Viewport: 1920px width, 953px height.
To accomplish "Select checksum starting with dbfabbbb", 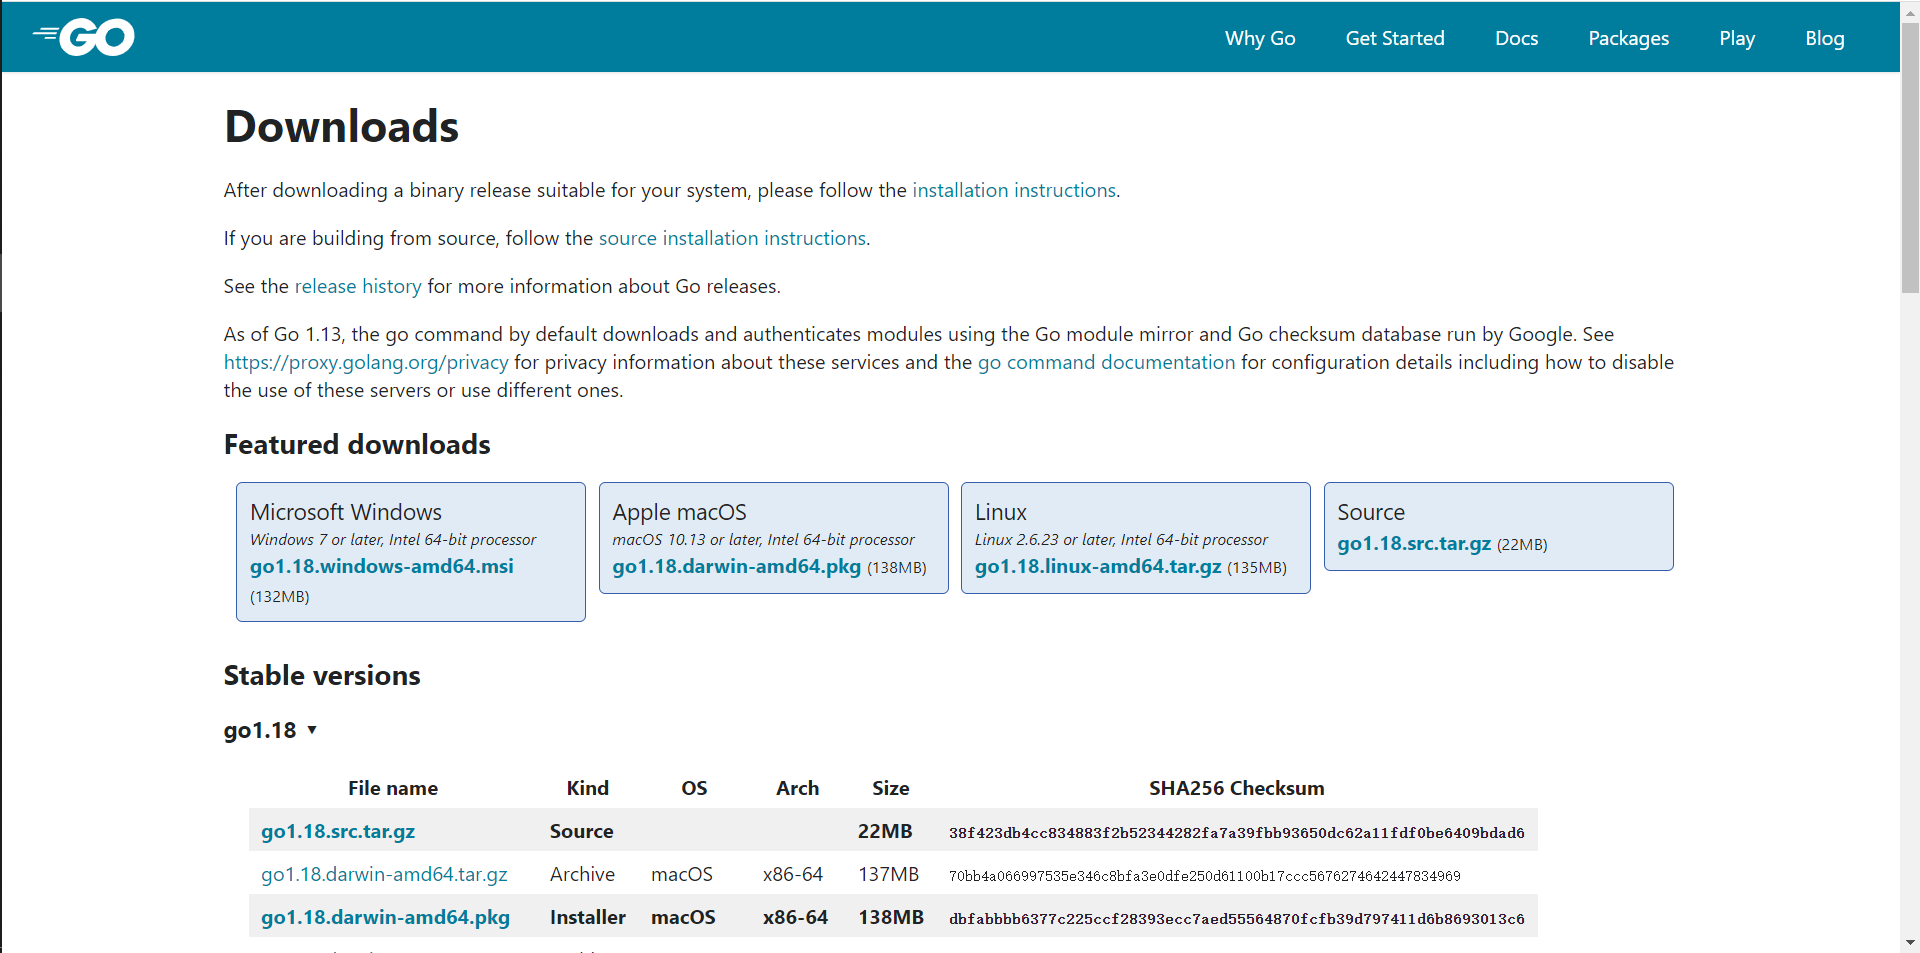I will [1236, 919].
